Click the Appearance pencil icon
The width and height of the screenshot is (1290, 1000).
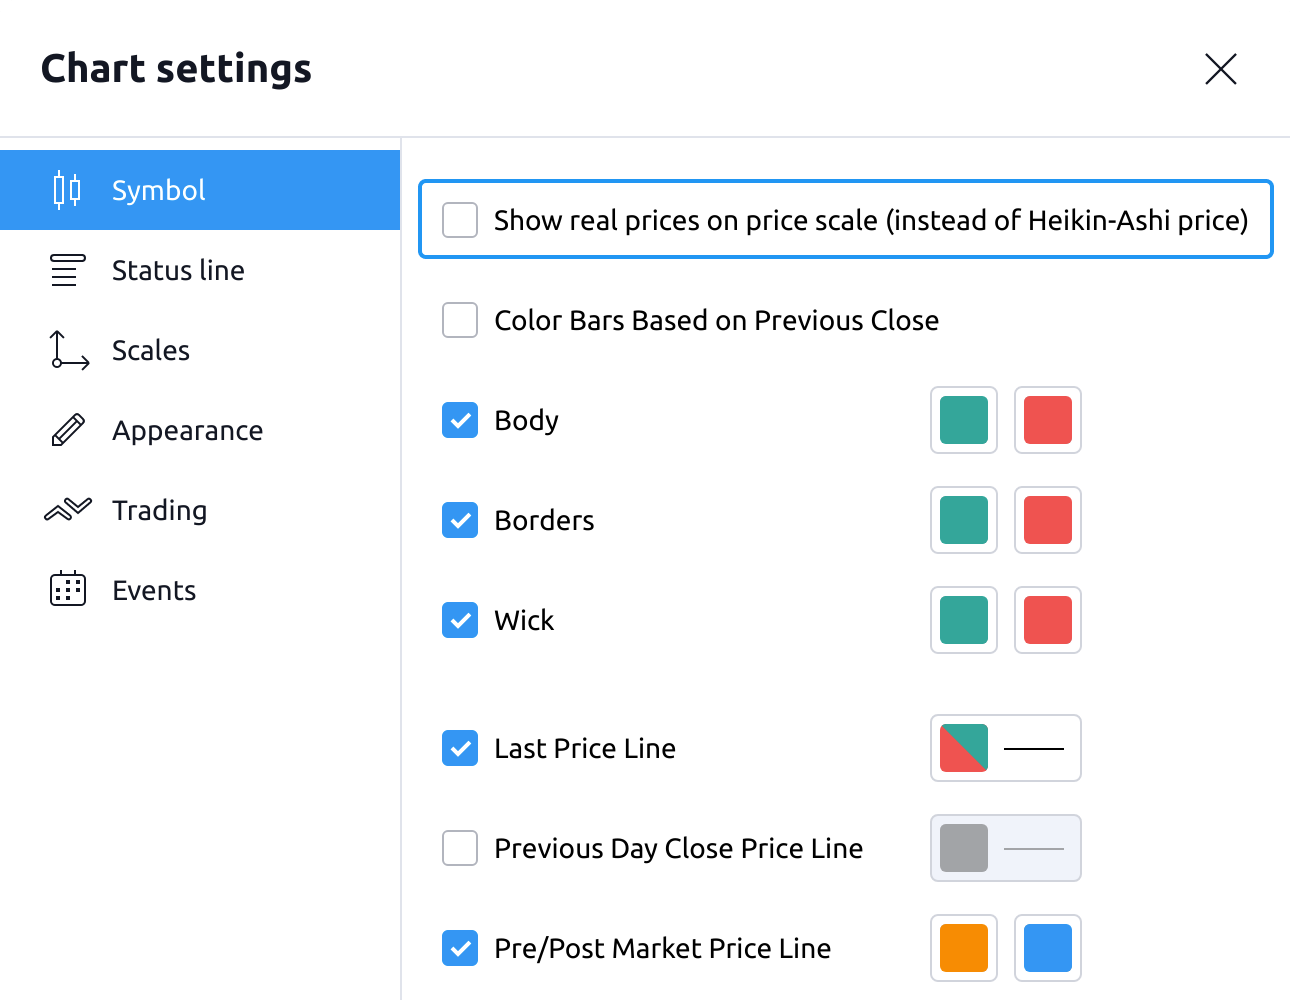(68, 430)
